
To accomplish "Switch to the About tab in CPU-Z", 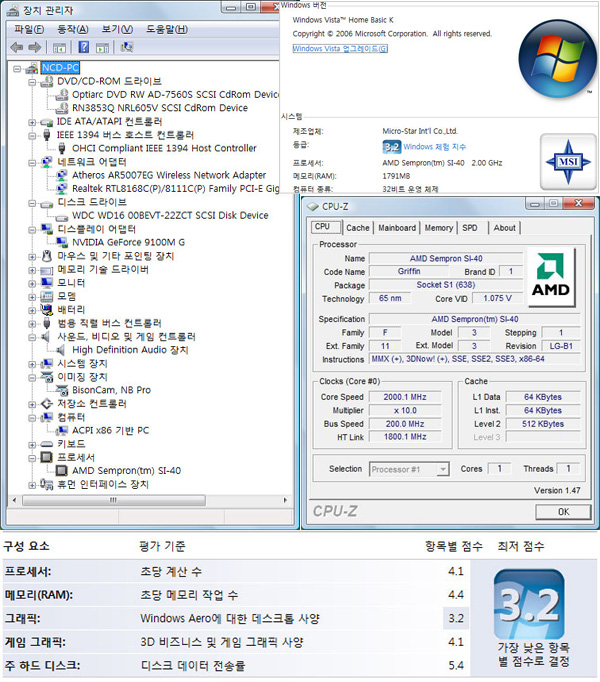I will pyautogui.click(x=504, y=228).
